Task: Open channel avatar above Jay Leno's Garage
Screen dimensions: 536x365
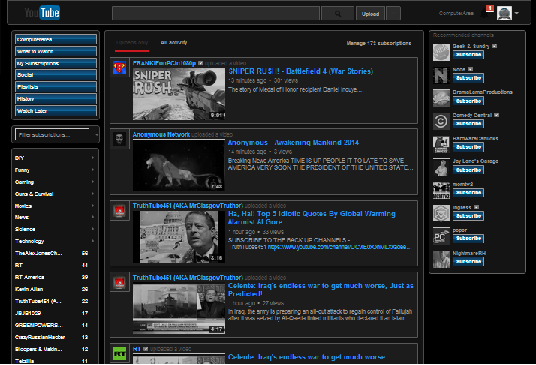Action: pyautogui.click(x=441, y=145)
